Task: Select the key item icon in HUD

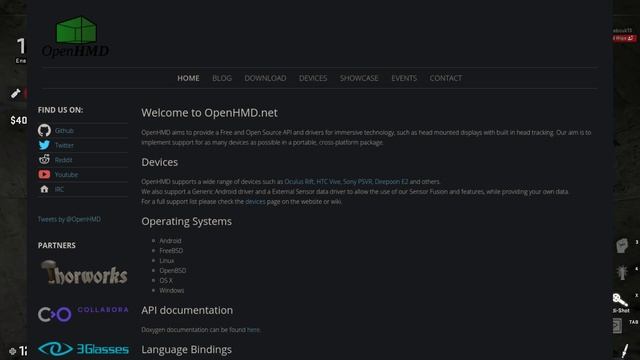Action: click(x=620, y=300)
